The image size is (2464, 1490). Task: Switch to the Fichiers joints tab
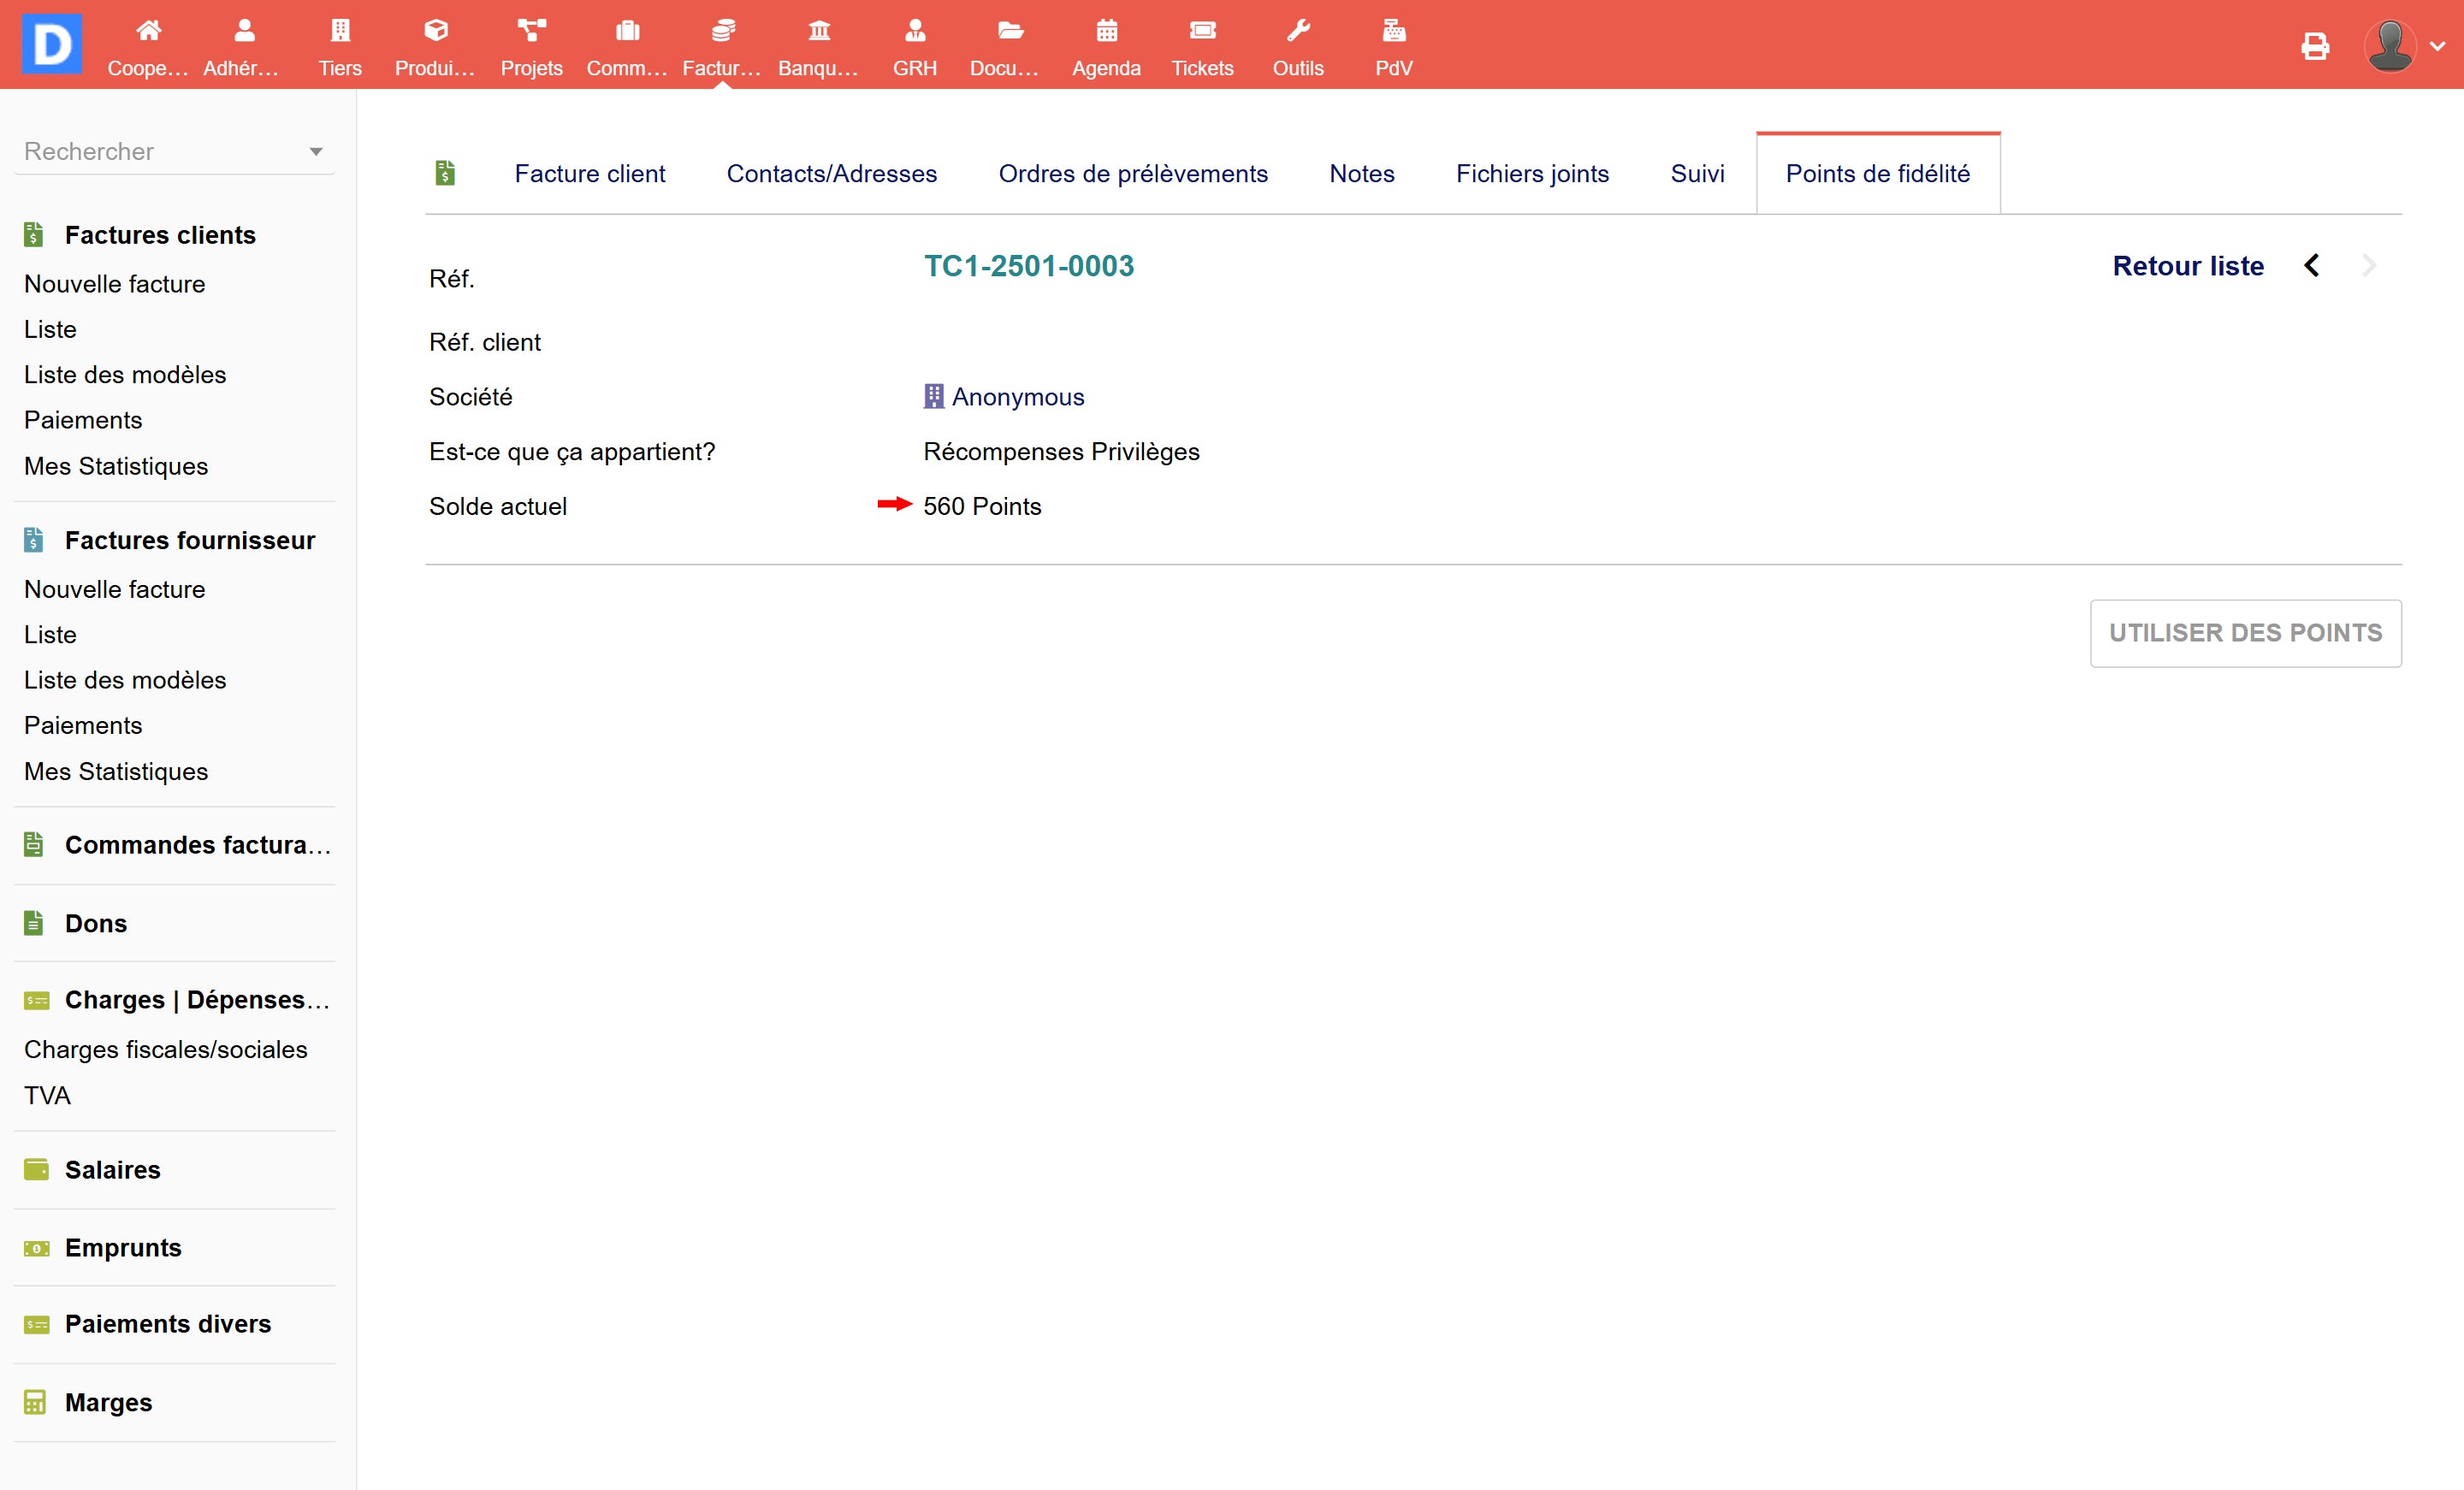pos(1532,174)
